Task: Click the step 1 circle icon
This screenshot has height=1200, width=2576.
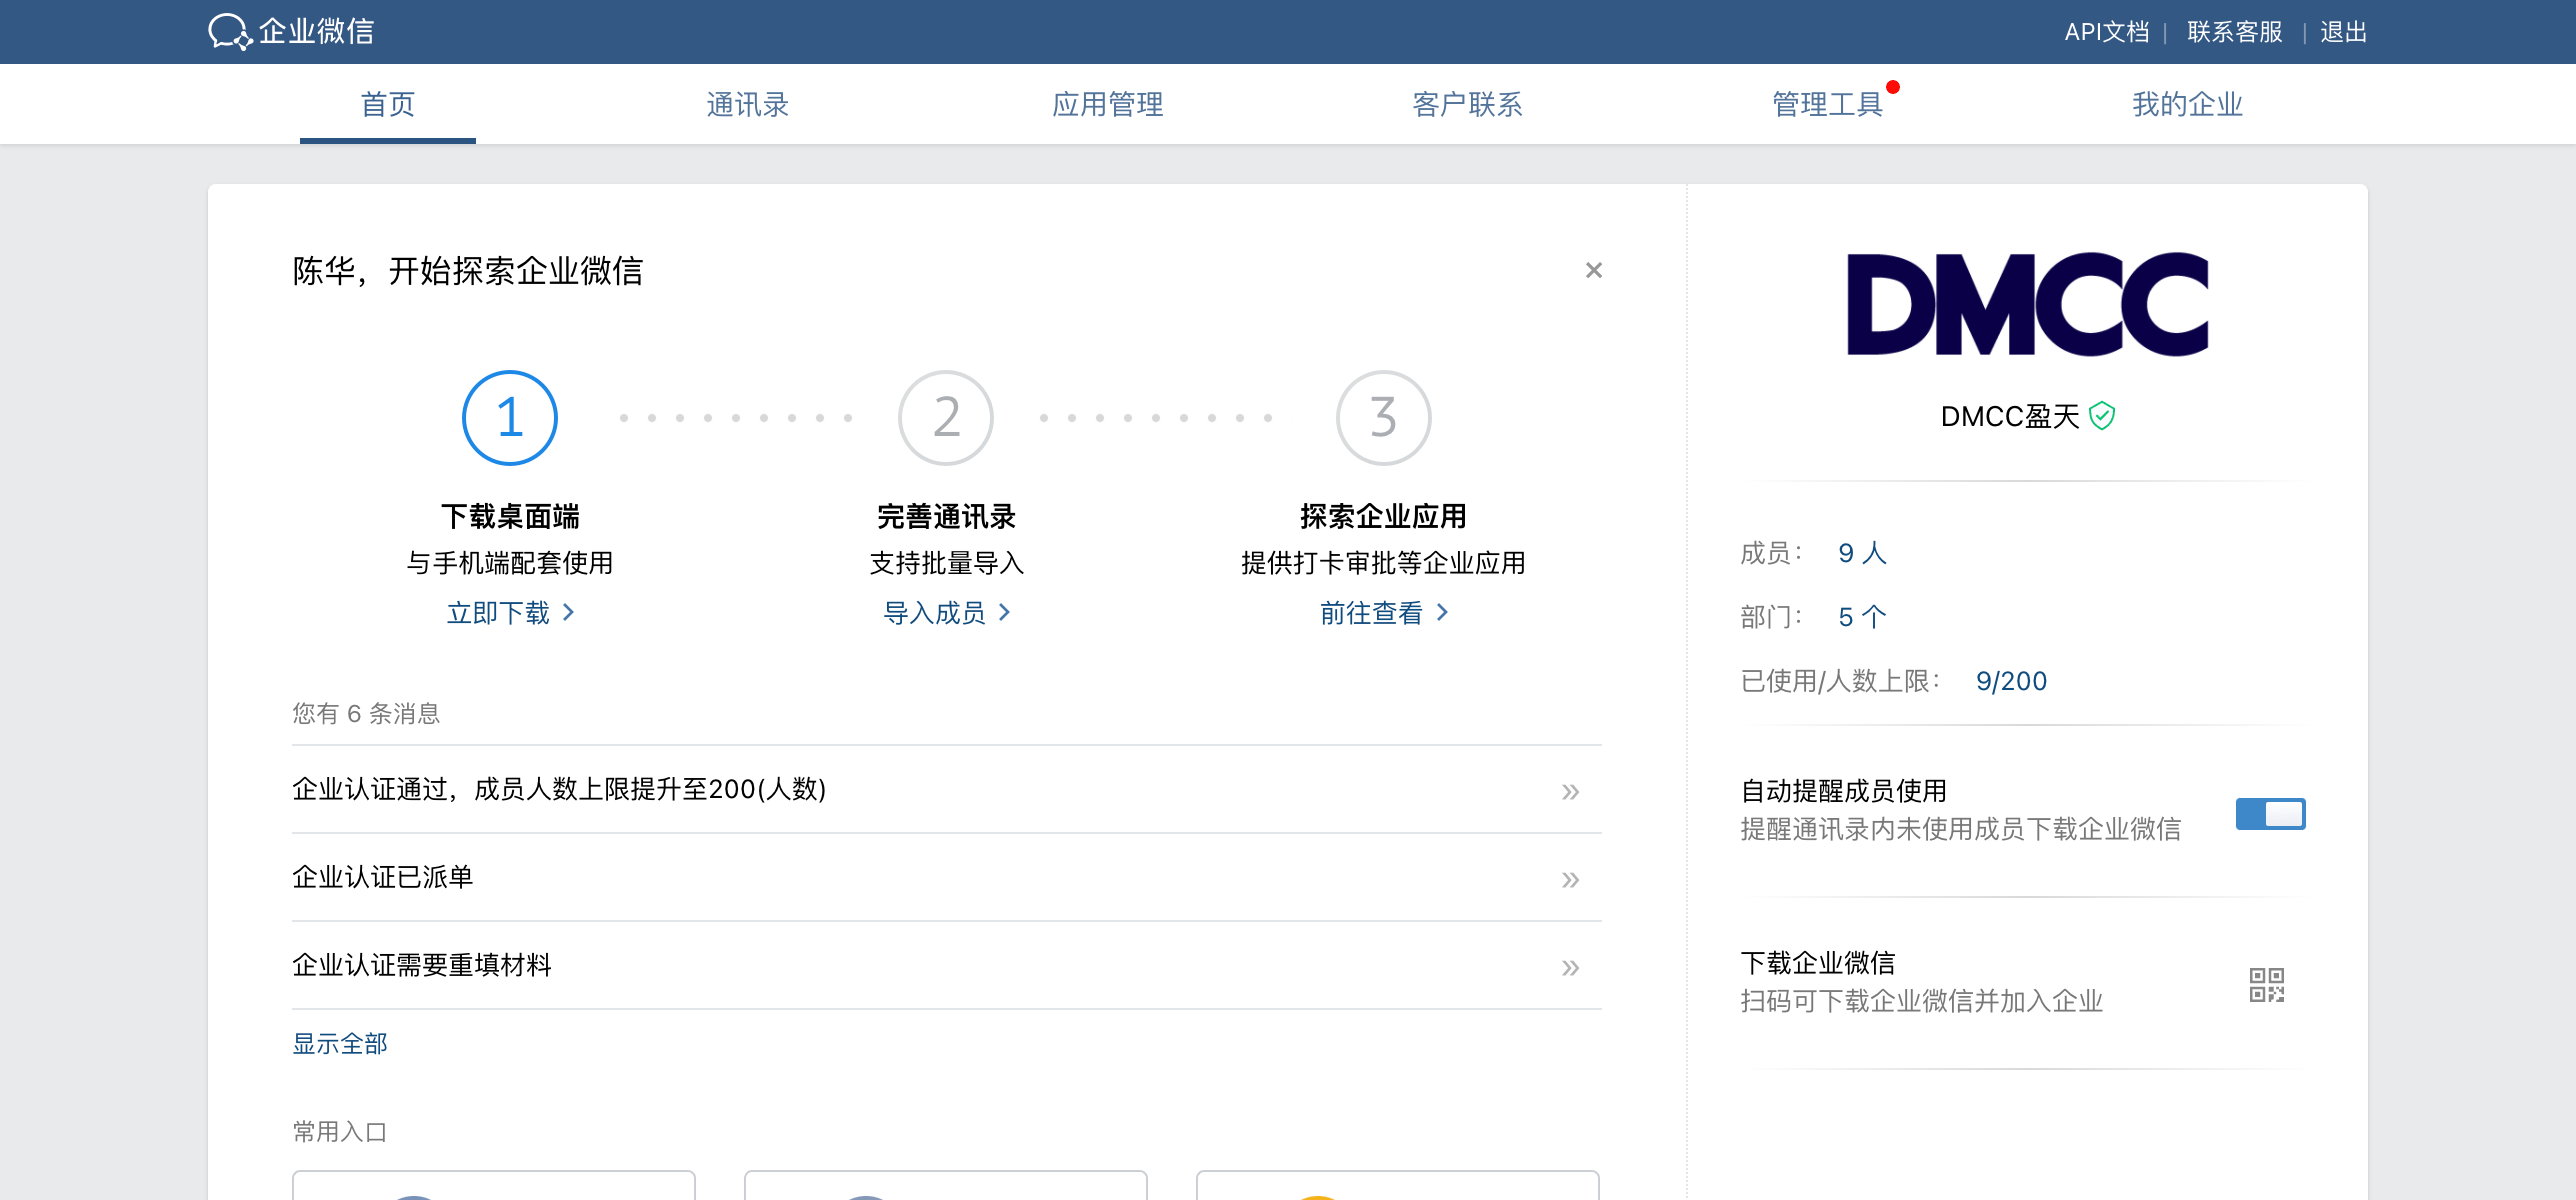Action: 510,418
